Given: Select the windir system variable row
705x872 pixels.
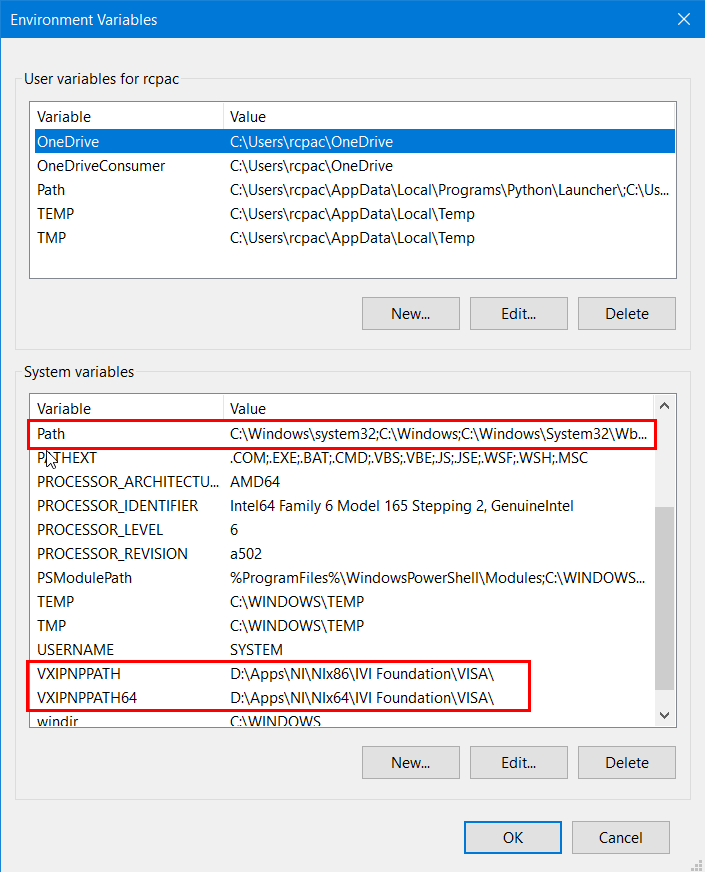Looking at the screenshot, I should pyautogui.click(x=342, y=720).
